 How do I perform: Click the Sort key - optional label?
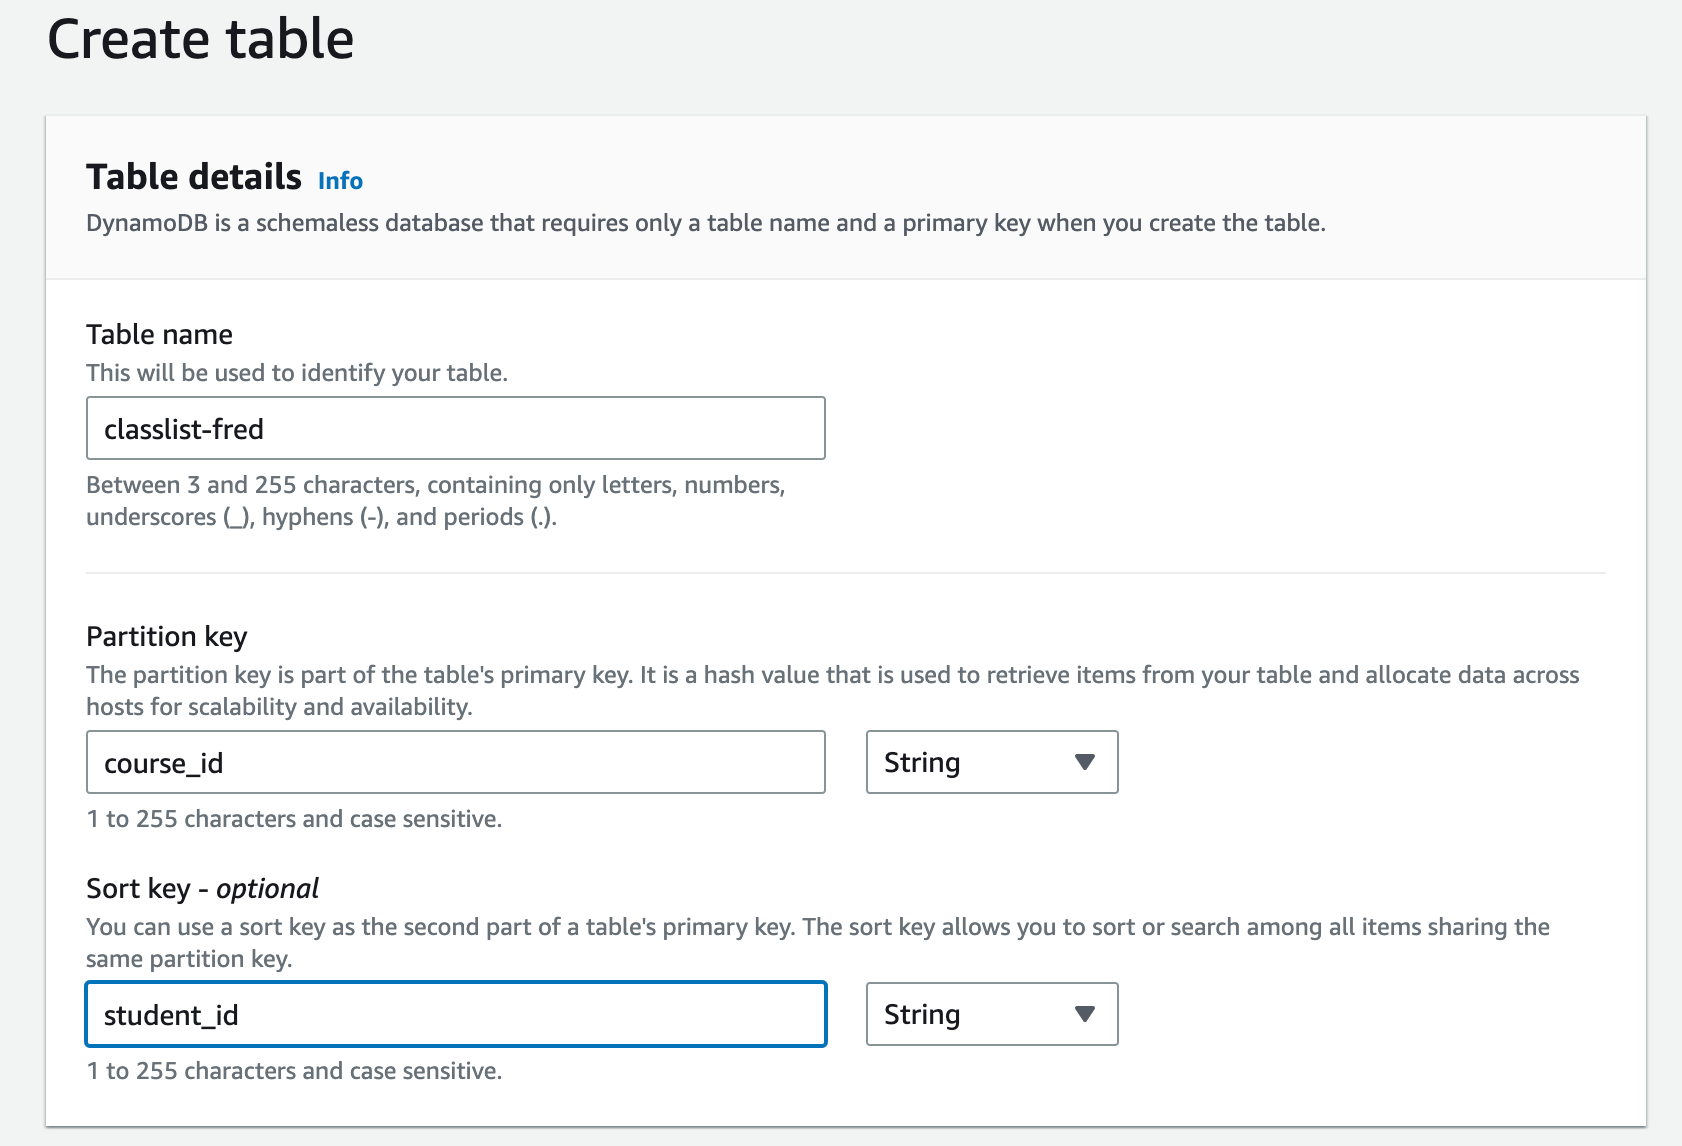pyautogui.click(x=202, y=889)
